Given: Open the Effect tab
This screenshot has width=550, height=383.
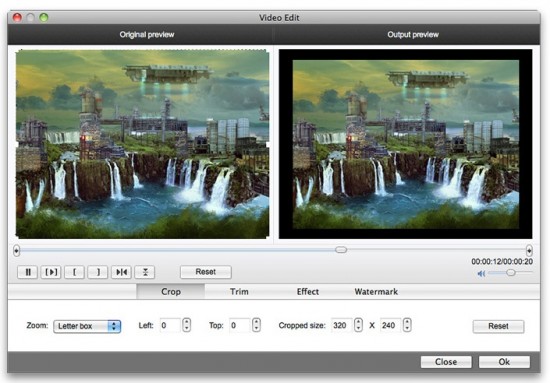Looking at the screenshot, I should 308,291.
